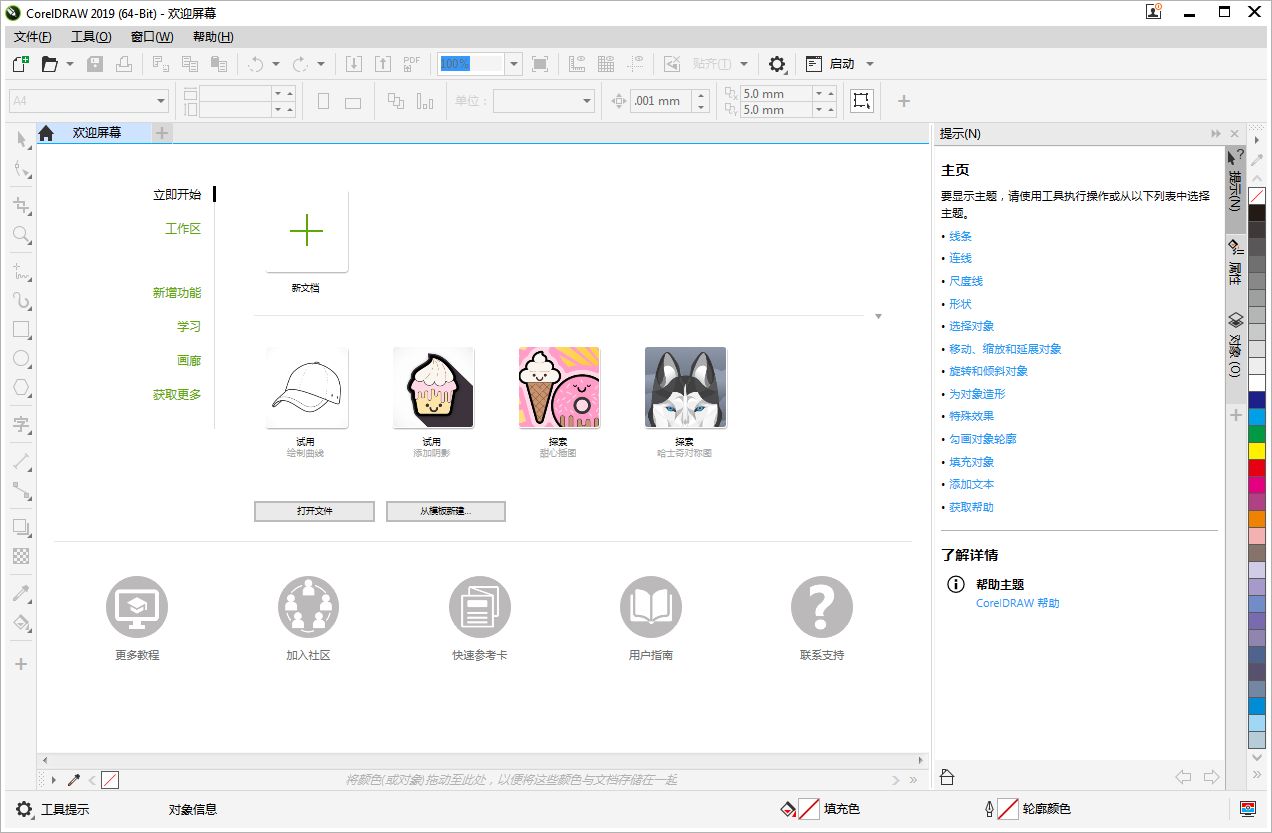Screen dimensions: 1272x833
Task: Toggle portrait page orientation
Action: 324,100
